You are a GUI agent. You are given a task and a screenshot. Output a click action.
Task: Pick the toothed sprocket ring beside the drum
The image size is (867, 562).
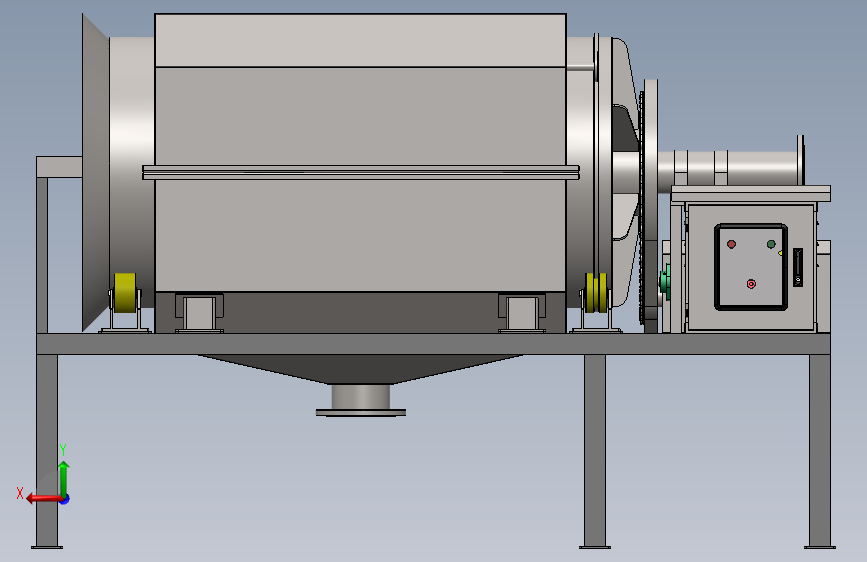pos(641,207)
